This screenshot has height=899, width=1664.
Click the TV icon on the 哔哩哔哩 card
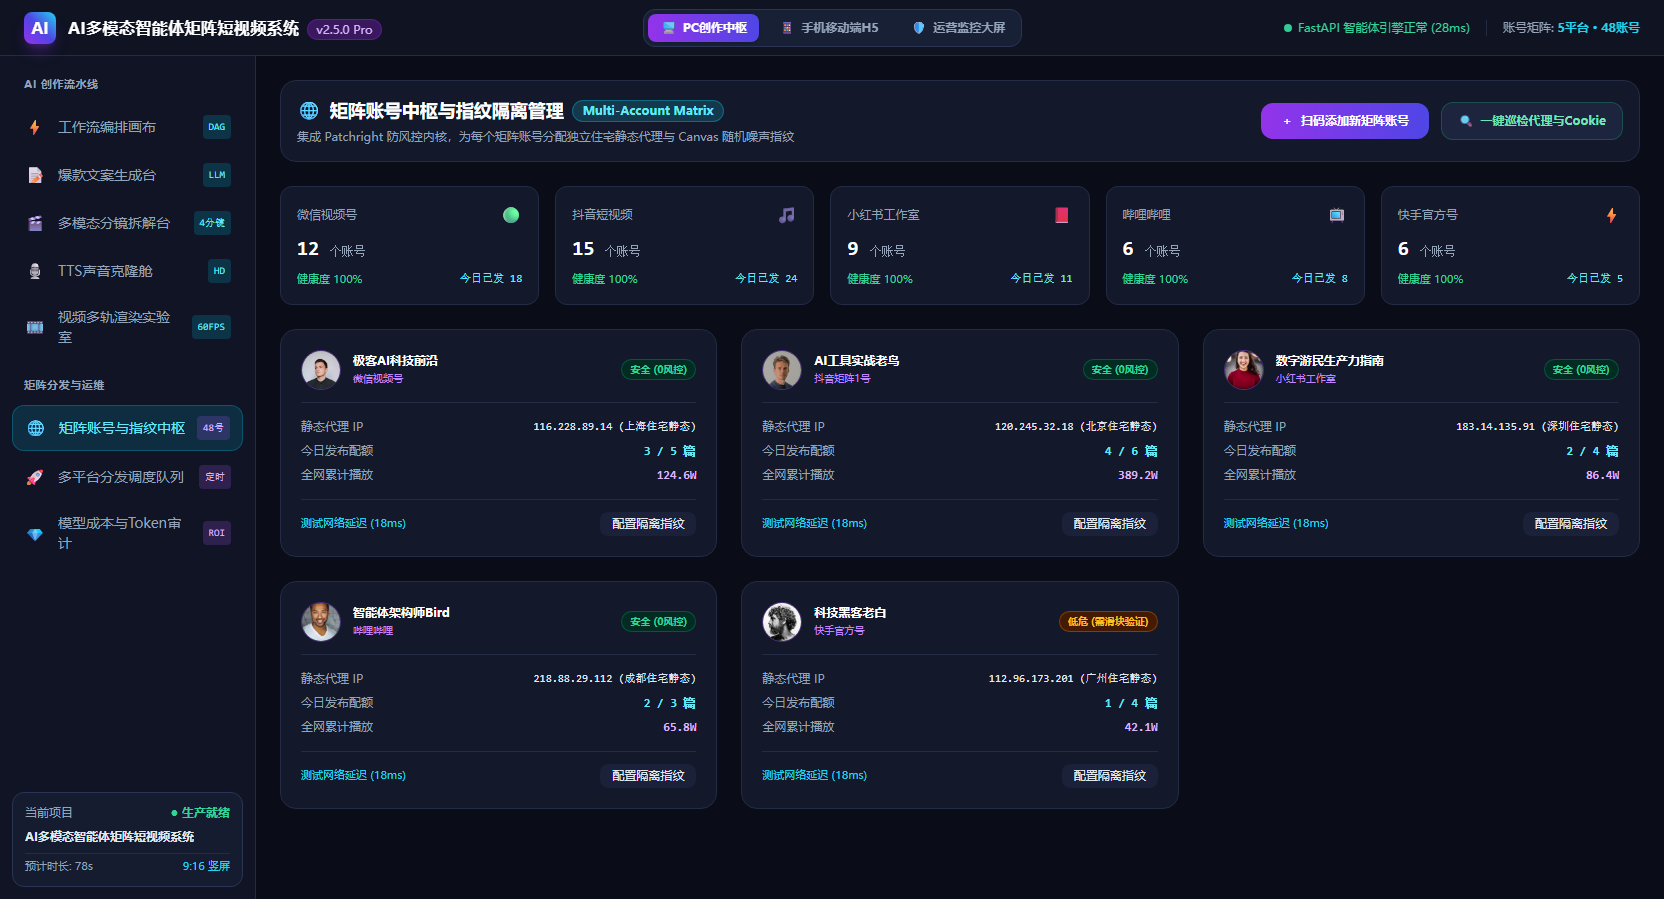pos(1337,215)
